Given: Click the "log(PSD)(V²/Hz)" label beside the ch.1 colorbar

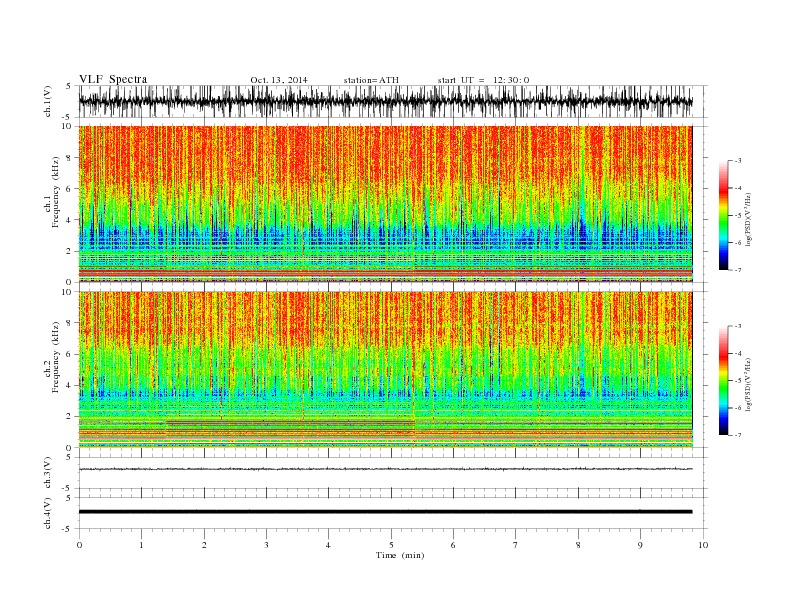Looking at the screenshot, I should 749,218.
